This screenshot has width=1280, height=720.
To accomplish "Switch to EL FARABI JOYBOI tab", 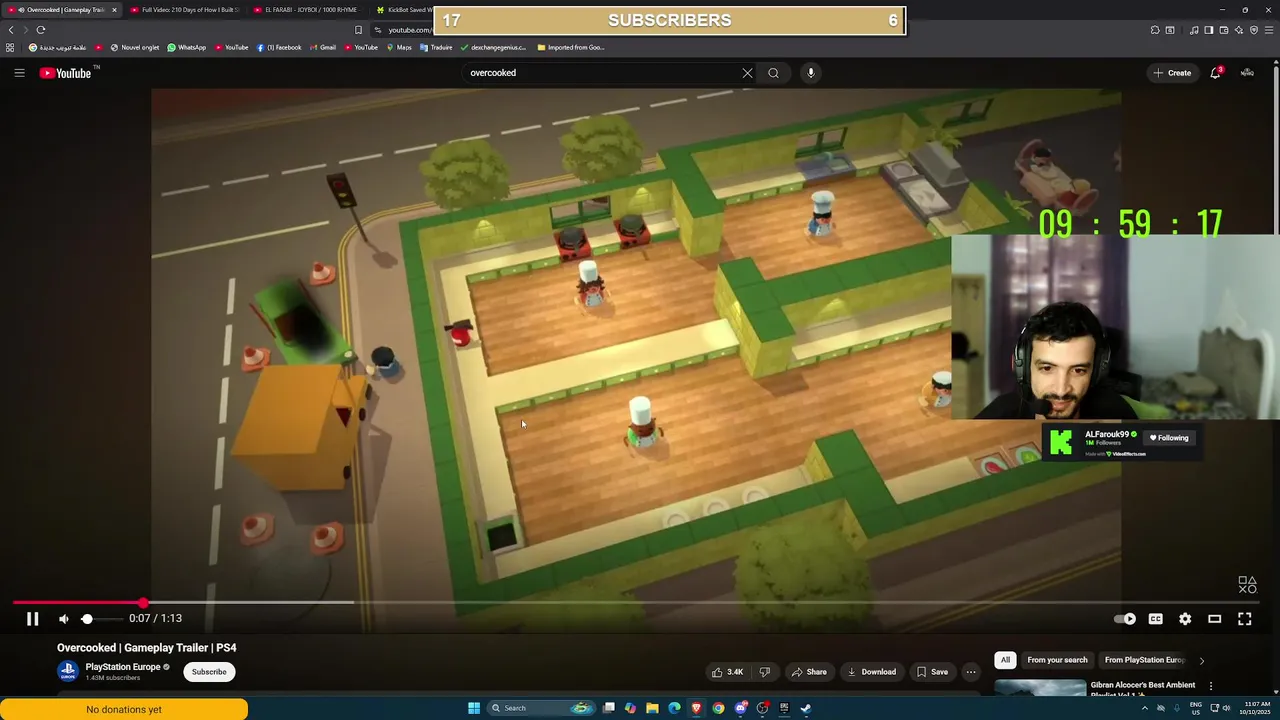I will (x=307, y=10).
